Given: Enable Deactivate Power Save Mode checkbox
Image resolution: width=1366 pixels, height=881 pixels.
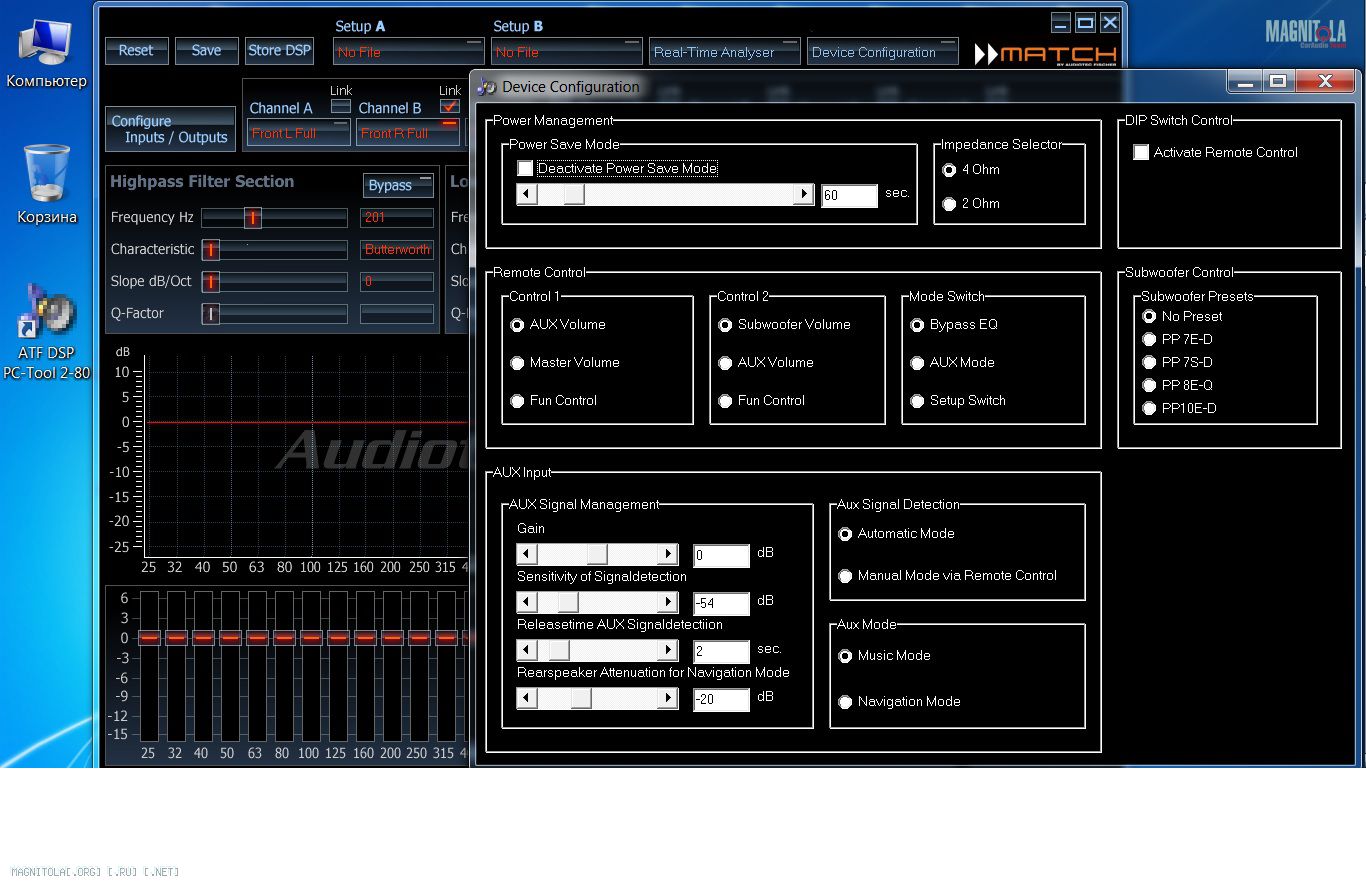Looking at the screenshot, I should point(525,168).
